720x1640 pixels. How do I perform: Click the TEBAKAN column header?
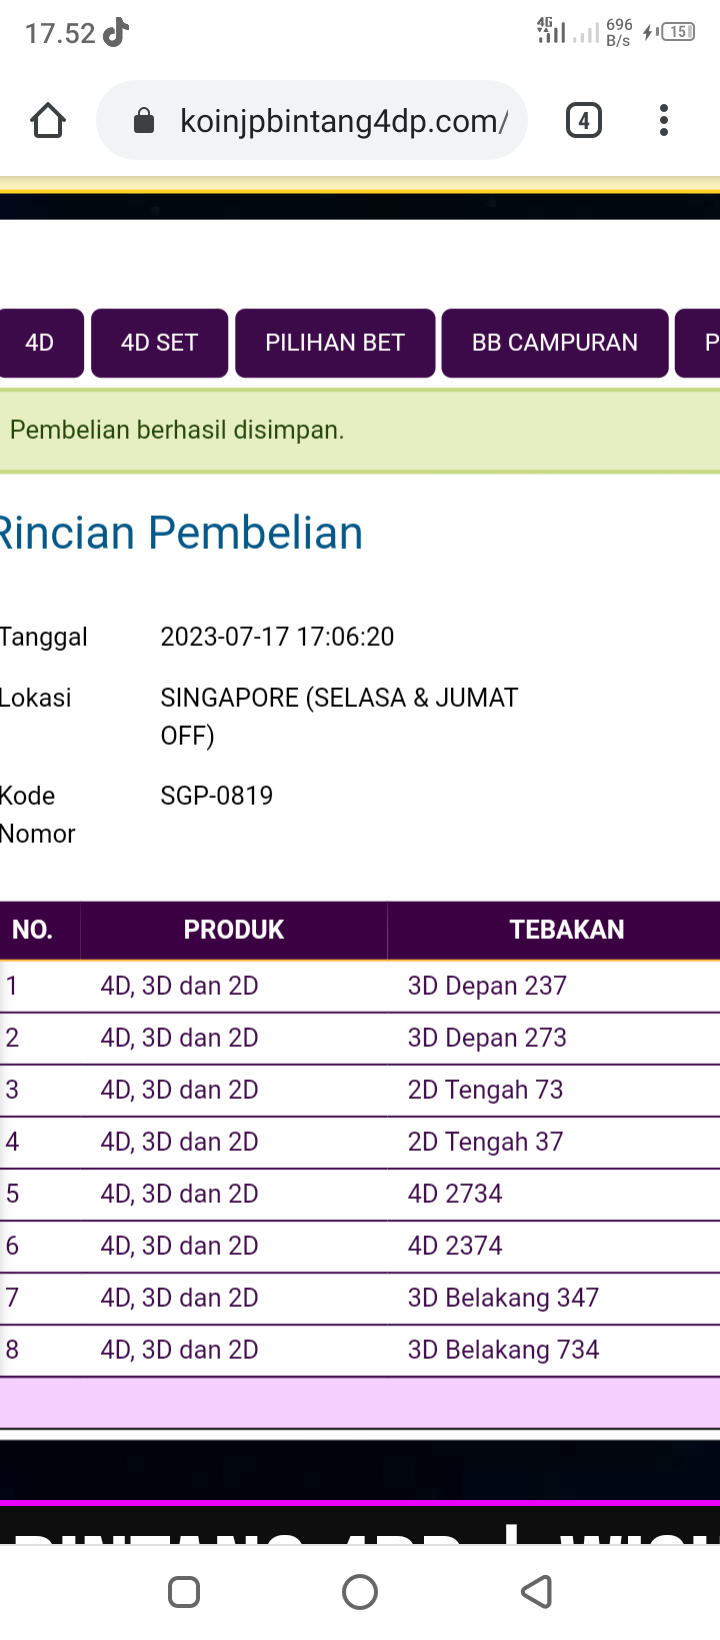(x=566, y=930)
